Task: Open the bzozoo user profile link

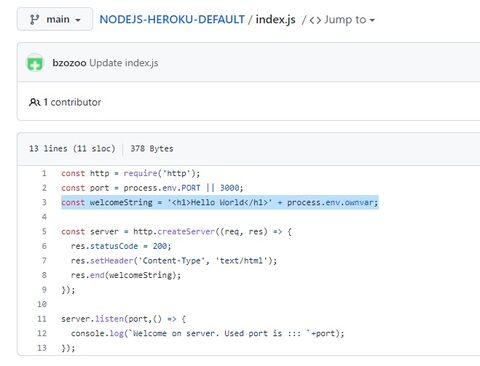Action: point(69,63)
